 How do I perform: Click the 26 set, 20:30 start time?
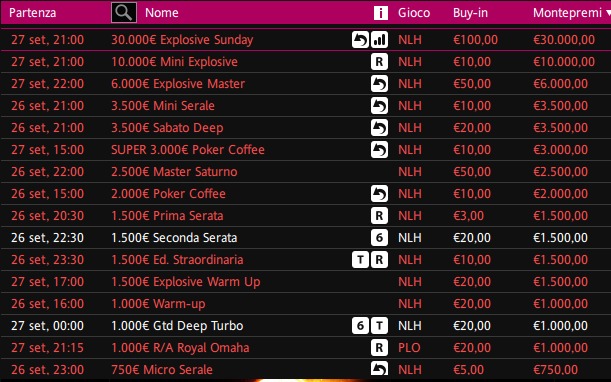tap(47, 216)
